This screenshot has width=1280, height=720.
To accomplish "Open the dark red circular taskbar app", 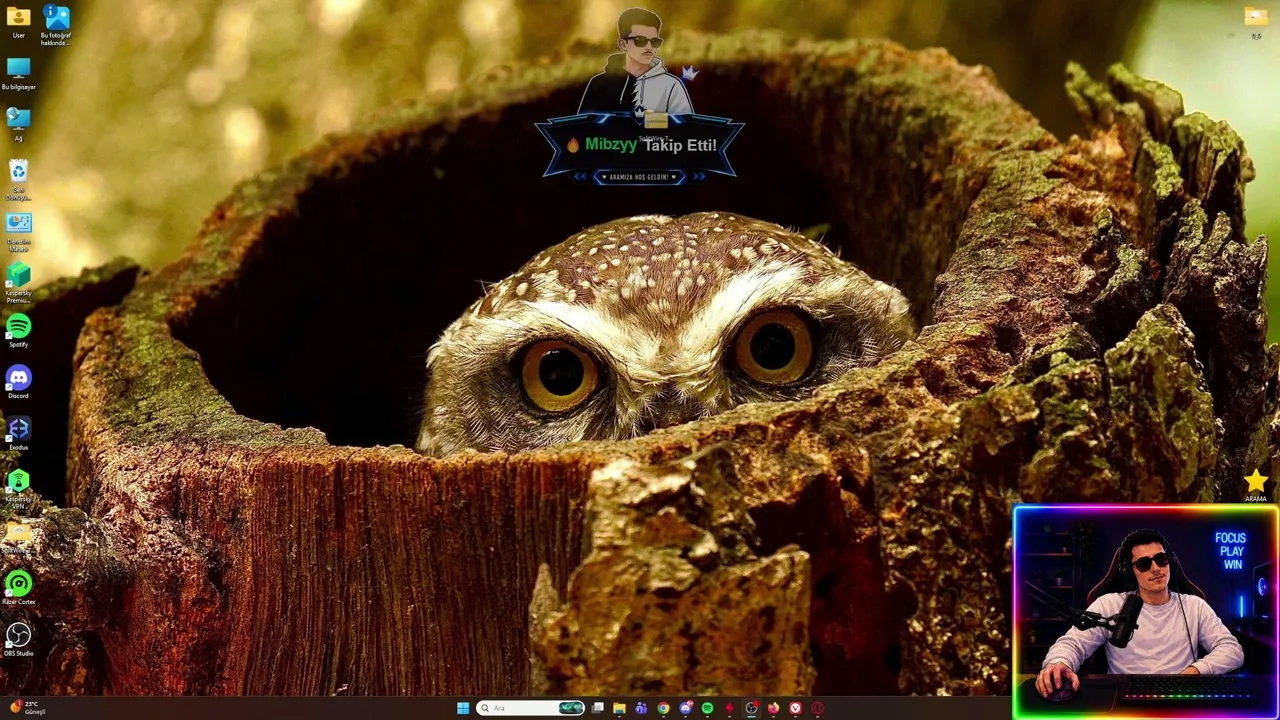I will click(x=817, y=708).
